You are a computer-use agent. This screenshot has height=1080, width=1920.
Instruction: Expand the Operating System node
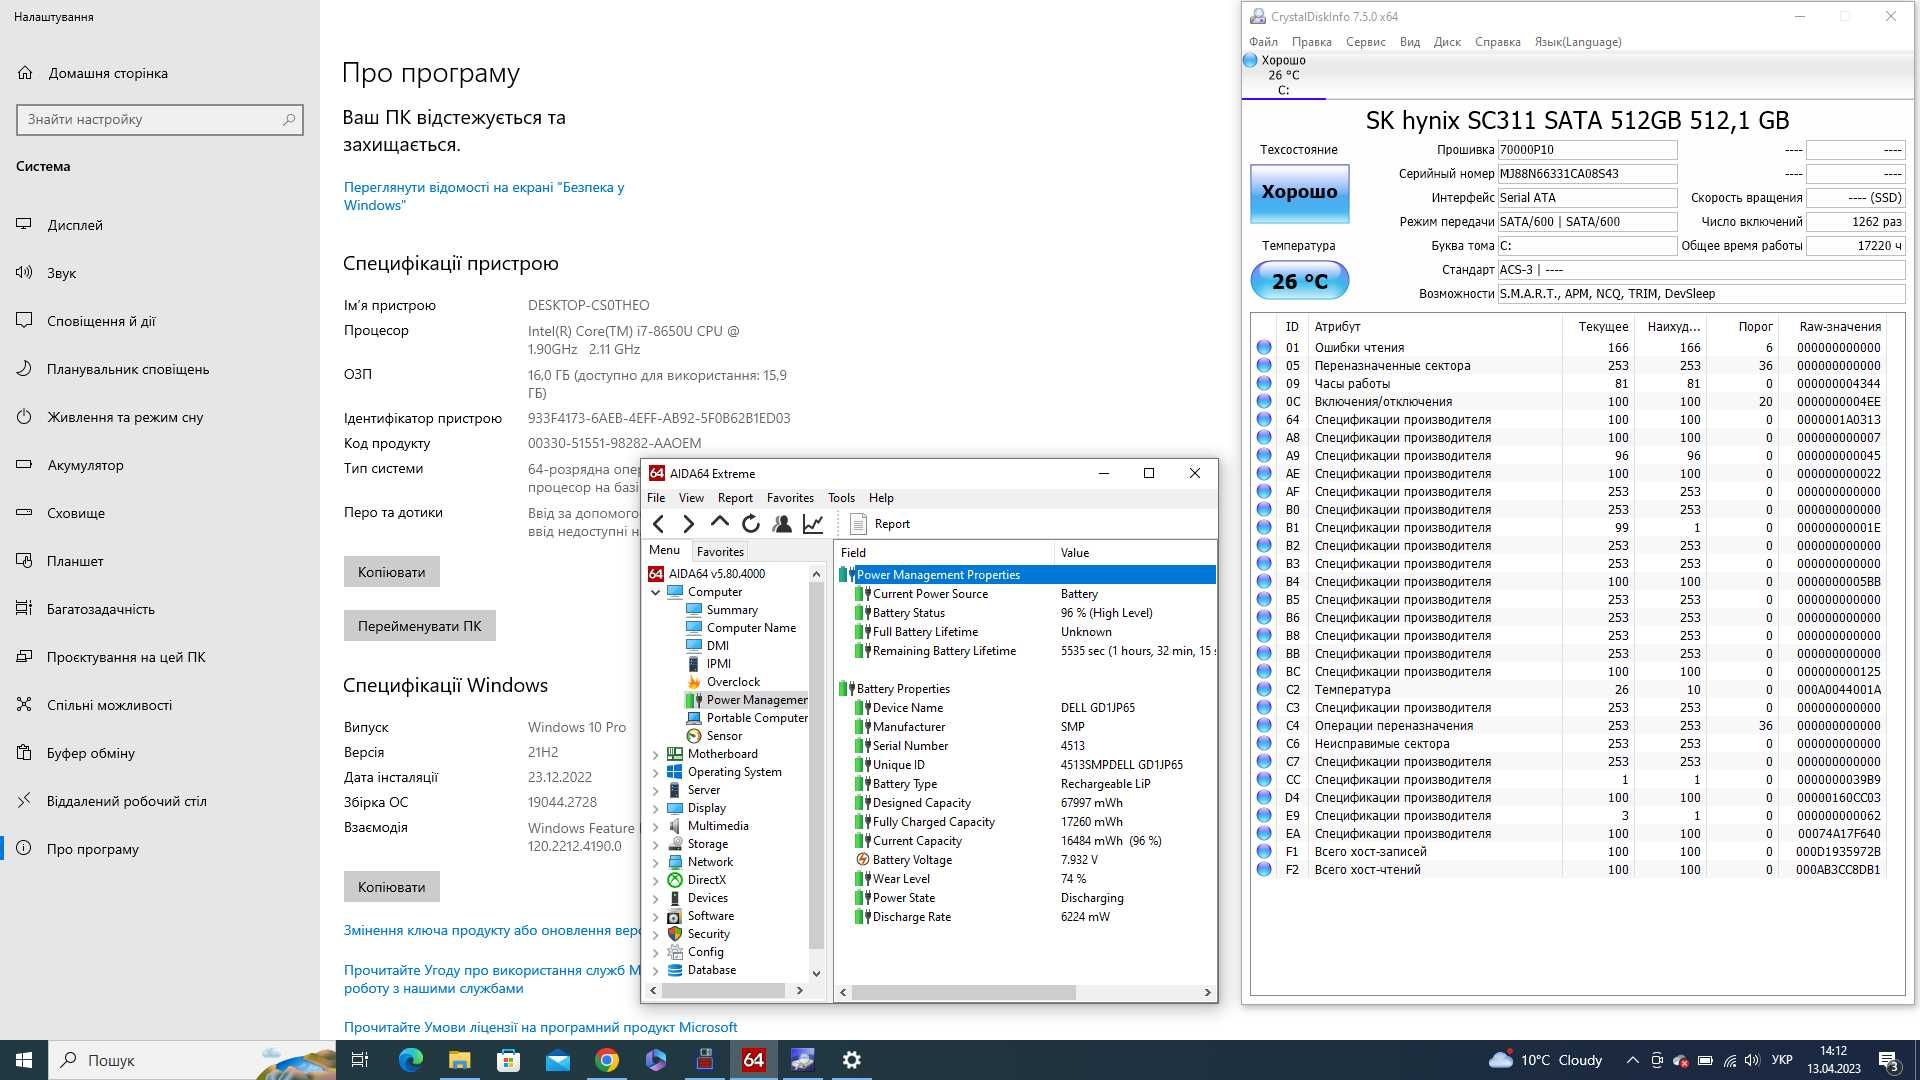pyautogui.click(x=656, y=772)
